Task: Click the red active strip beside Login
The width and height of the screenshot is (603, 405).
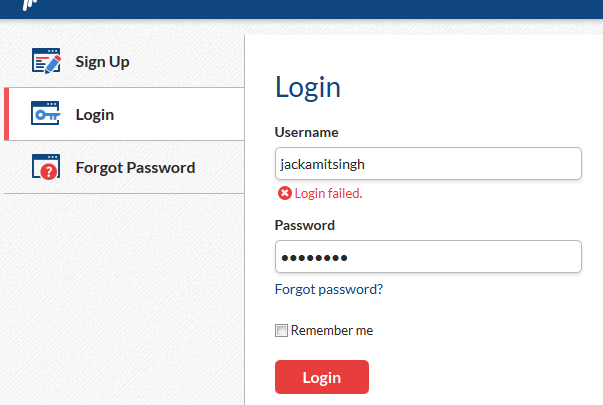Action: click(6, 114)
